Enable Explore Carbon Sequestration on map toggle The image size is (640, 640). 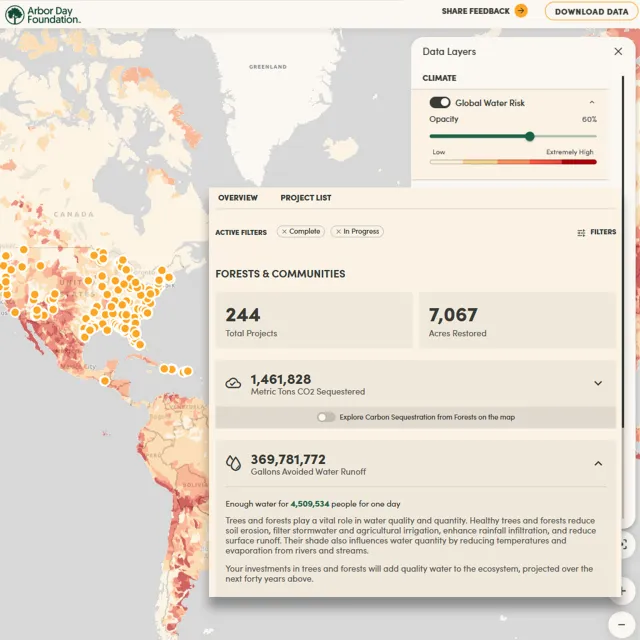326,417
